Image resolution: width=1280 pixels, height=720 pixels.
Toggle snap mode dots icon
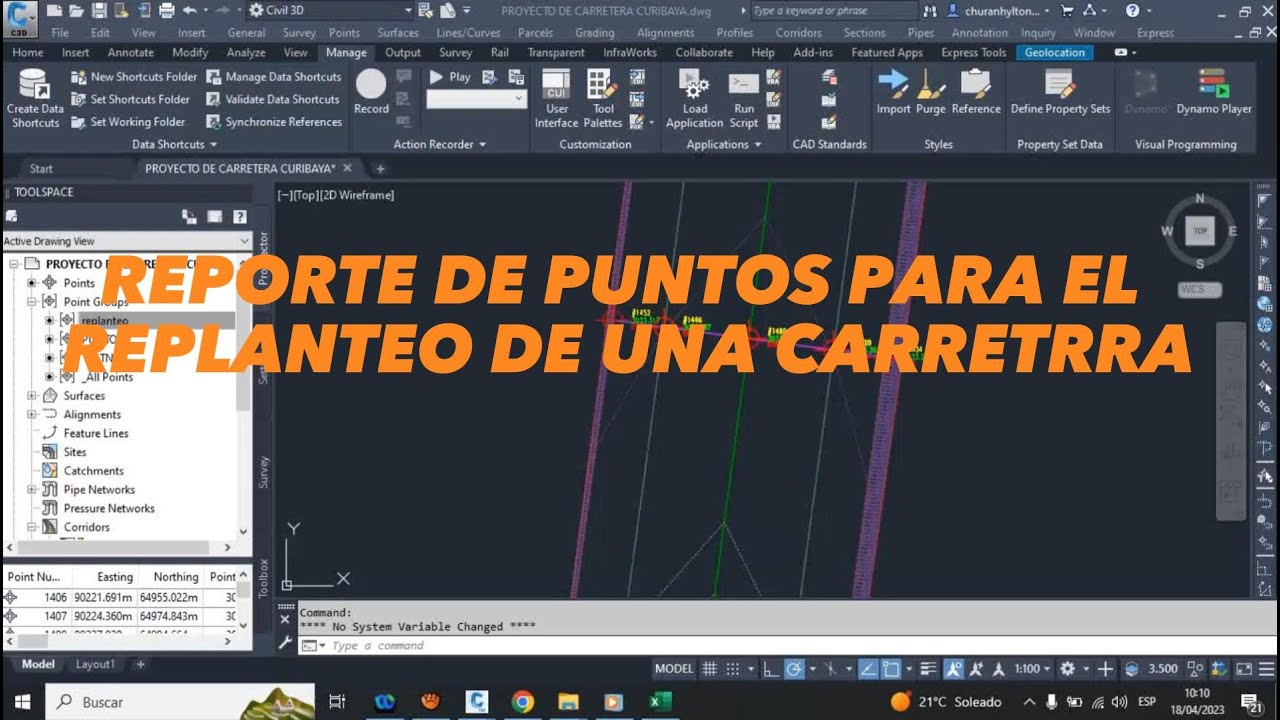point(732,669)
